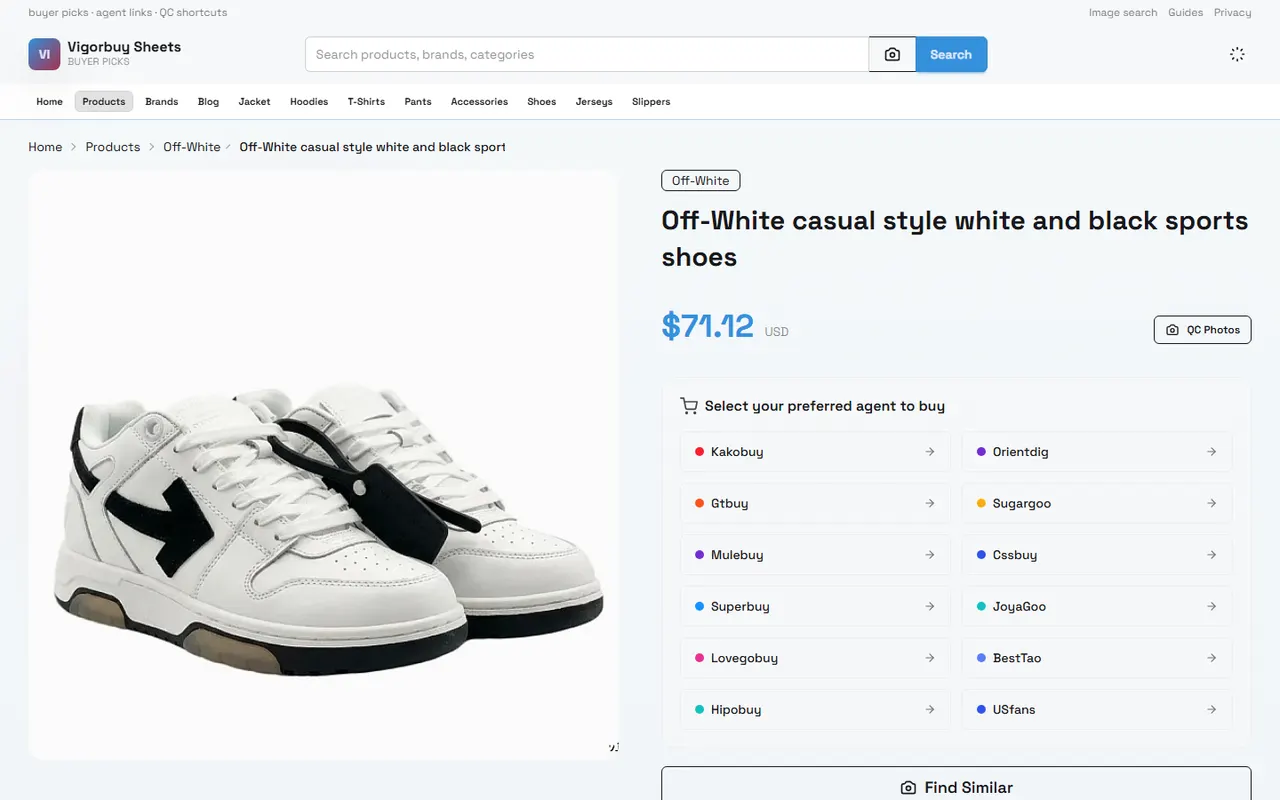This screenshot has height=800, width=1280.
Task: Click the Products breadcrumb link
Action: [113, 147]
